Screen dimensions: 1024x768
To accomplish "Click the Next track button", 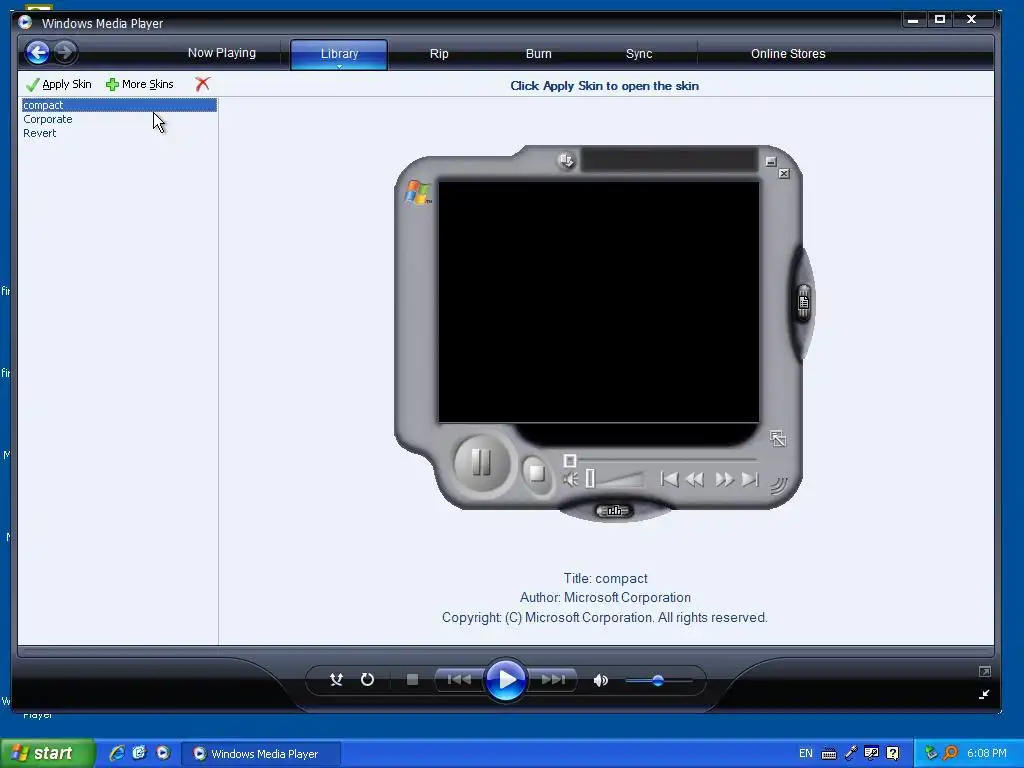I will pyautogui.click(x=552, y=680).
